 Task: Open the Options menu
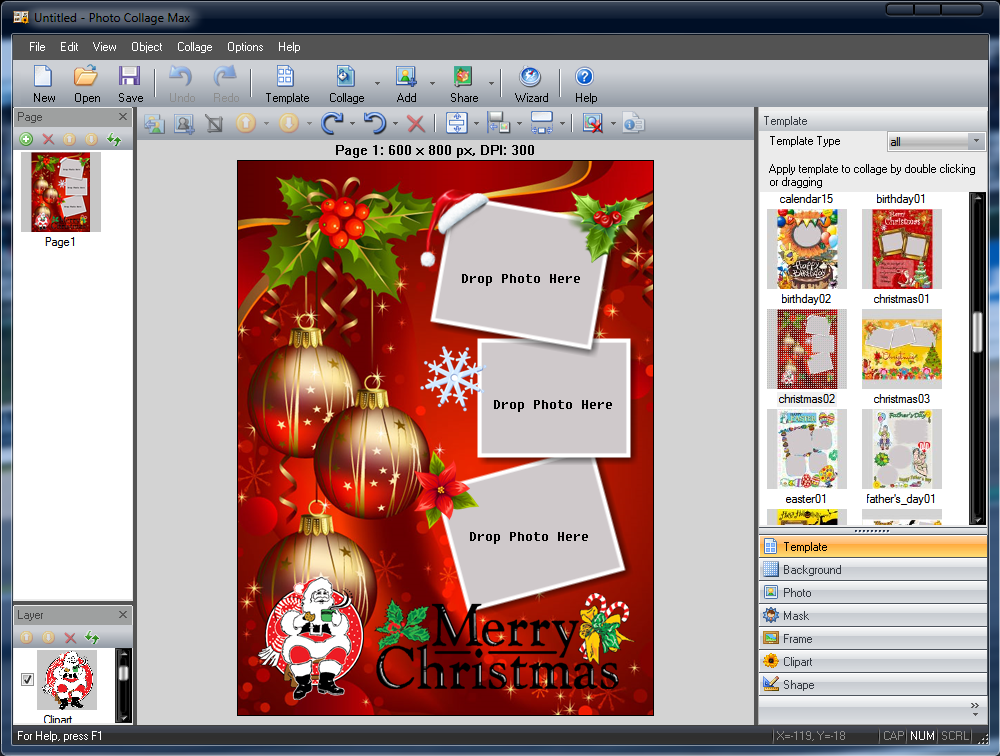(245, 47)
